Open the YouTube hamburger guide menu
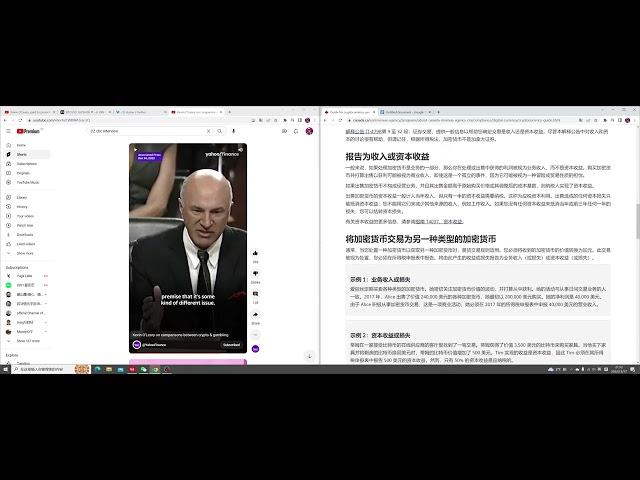 point(8,131)
